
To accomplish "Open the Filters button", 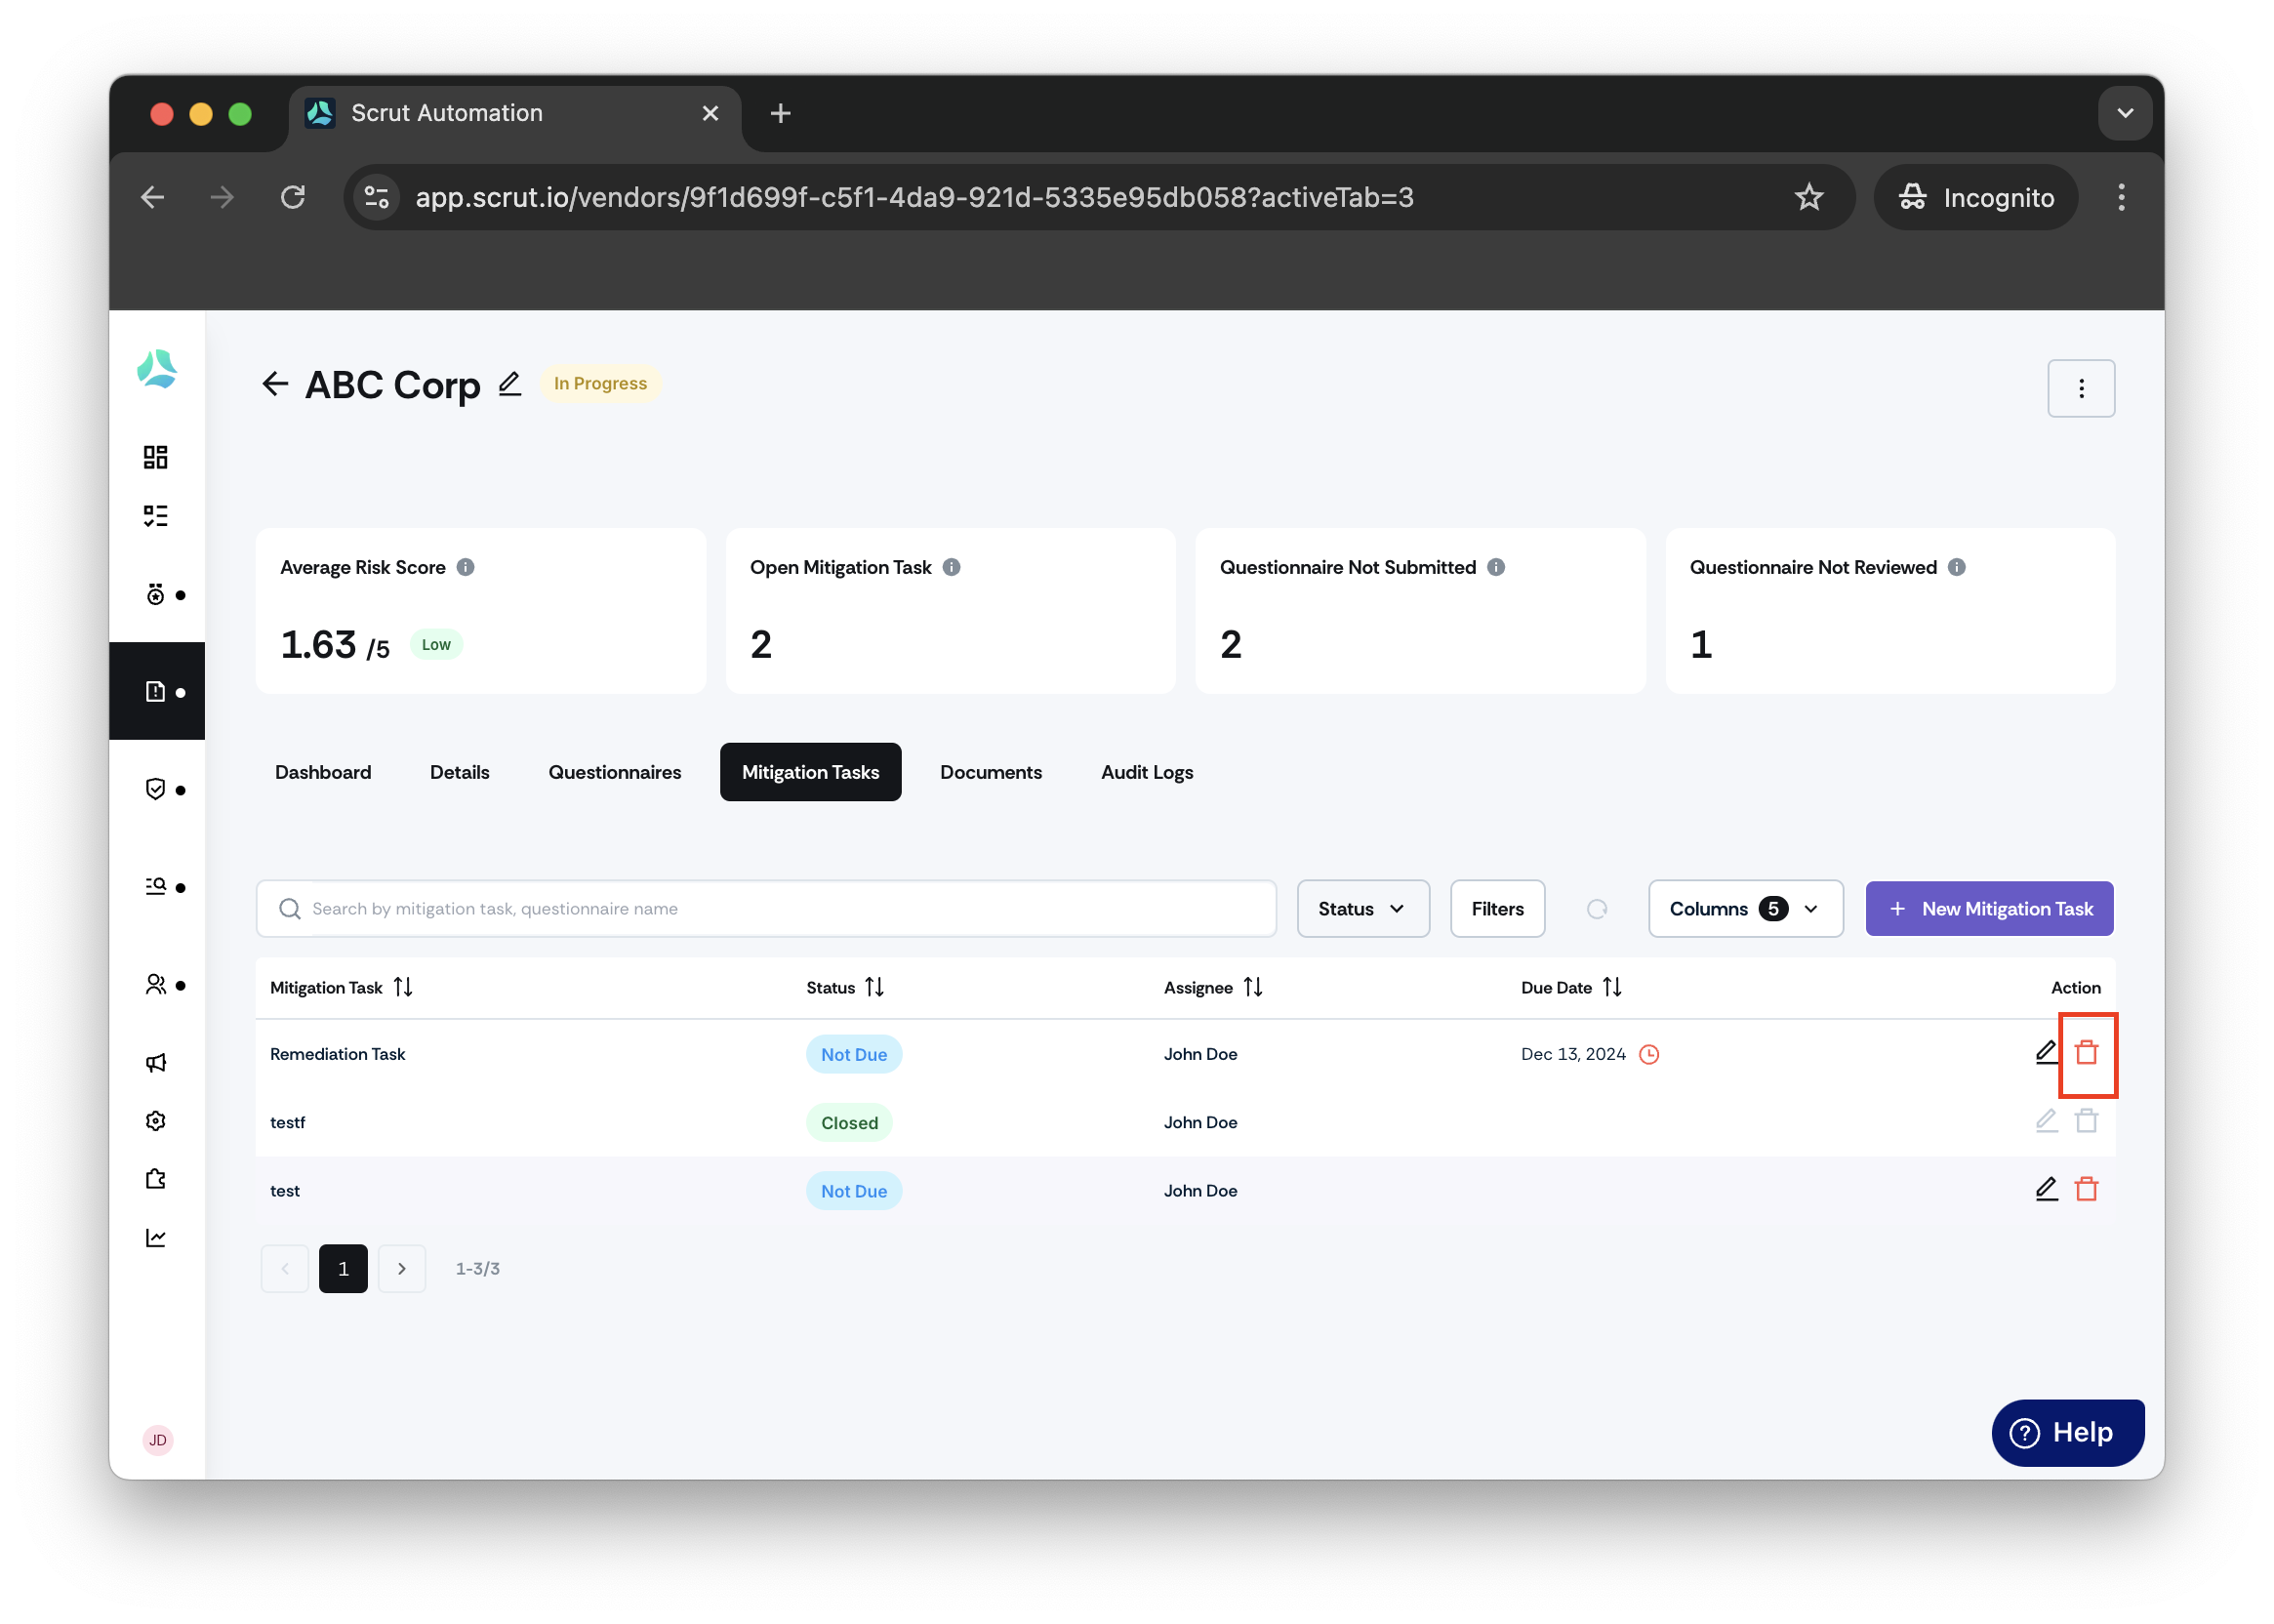I will pyautogui.click(x=1498, y=909).
